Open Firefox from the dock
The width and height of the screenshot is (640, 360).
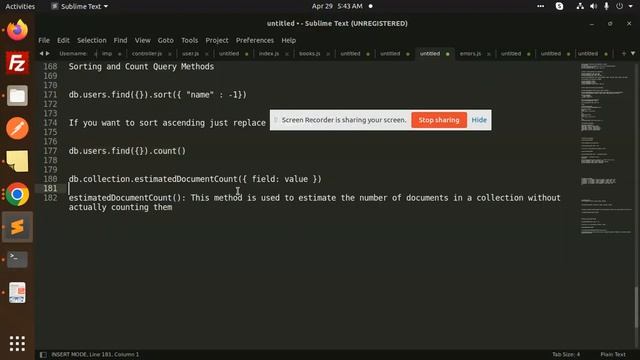17,30
